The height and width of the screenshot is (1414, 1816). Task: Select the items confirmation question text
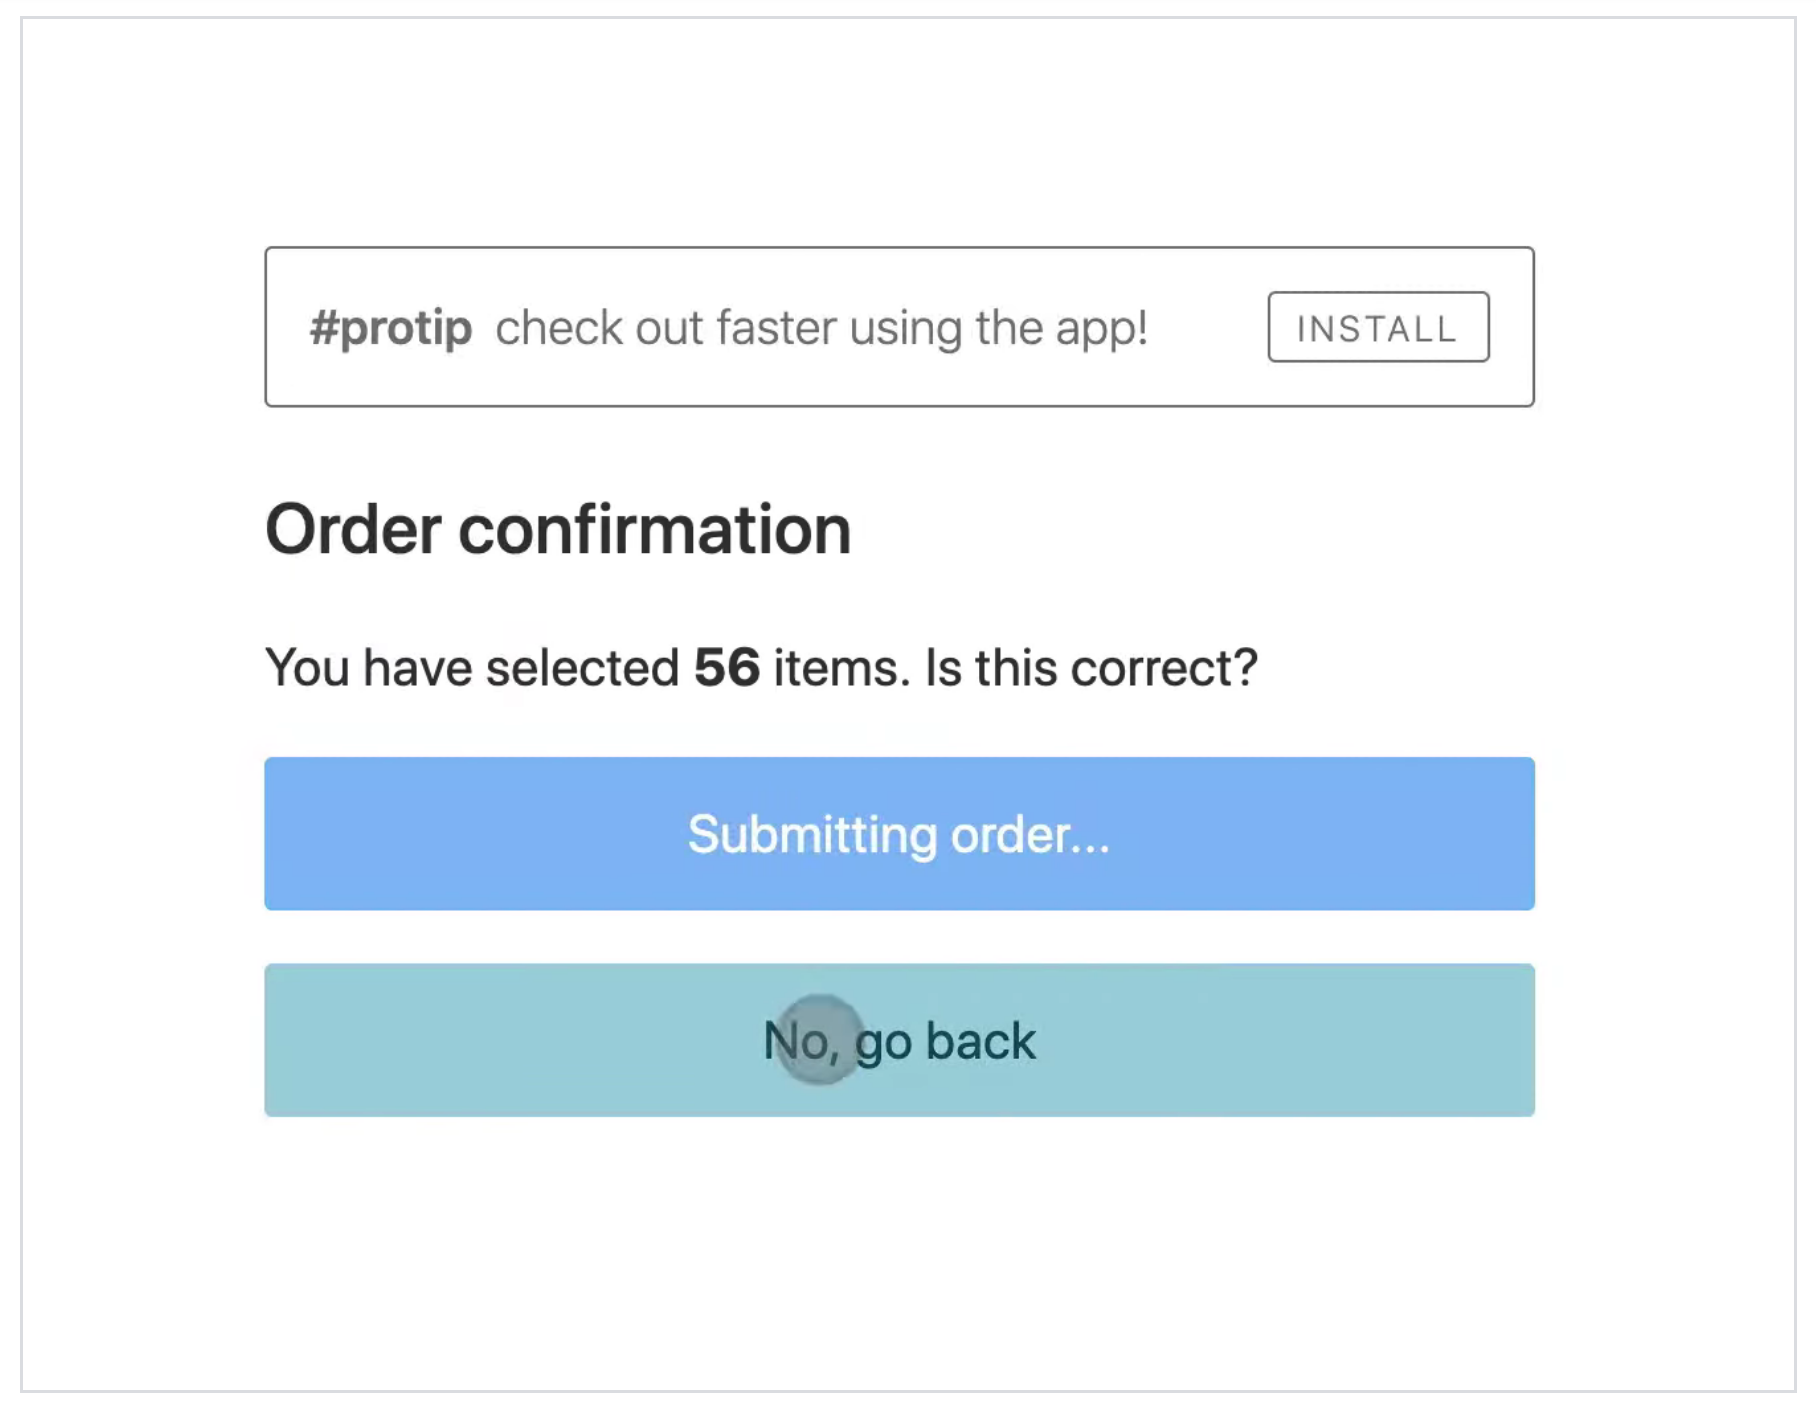(x=762, y=666)
